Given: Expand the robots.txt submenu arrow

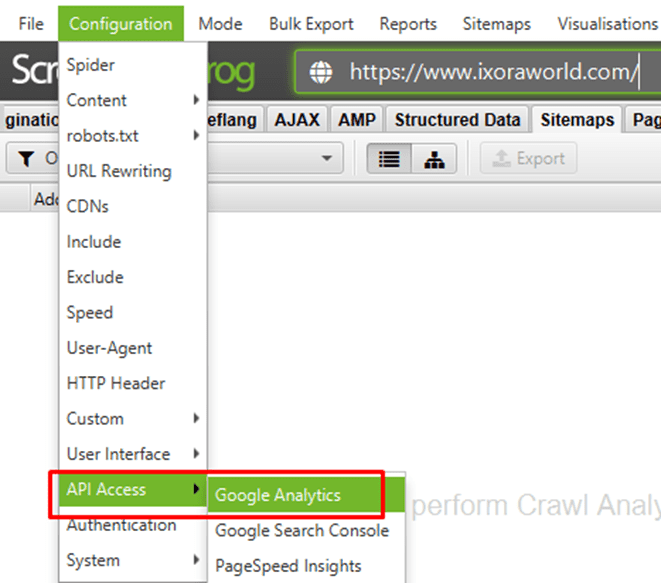Looking at the screenshot, I should [x=196, y=135].
